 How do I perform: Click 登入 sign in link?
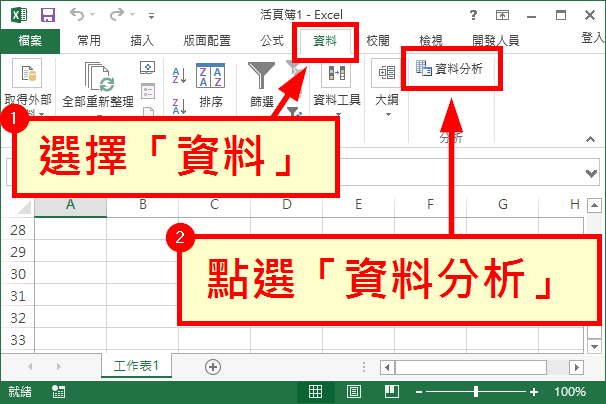593,38
